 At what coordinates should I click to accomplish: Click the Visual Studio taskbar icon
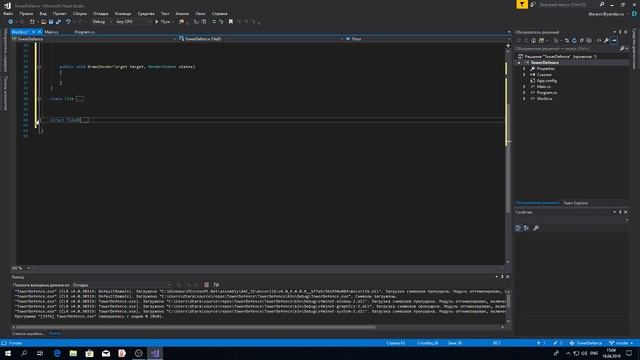[155, 353]
